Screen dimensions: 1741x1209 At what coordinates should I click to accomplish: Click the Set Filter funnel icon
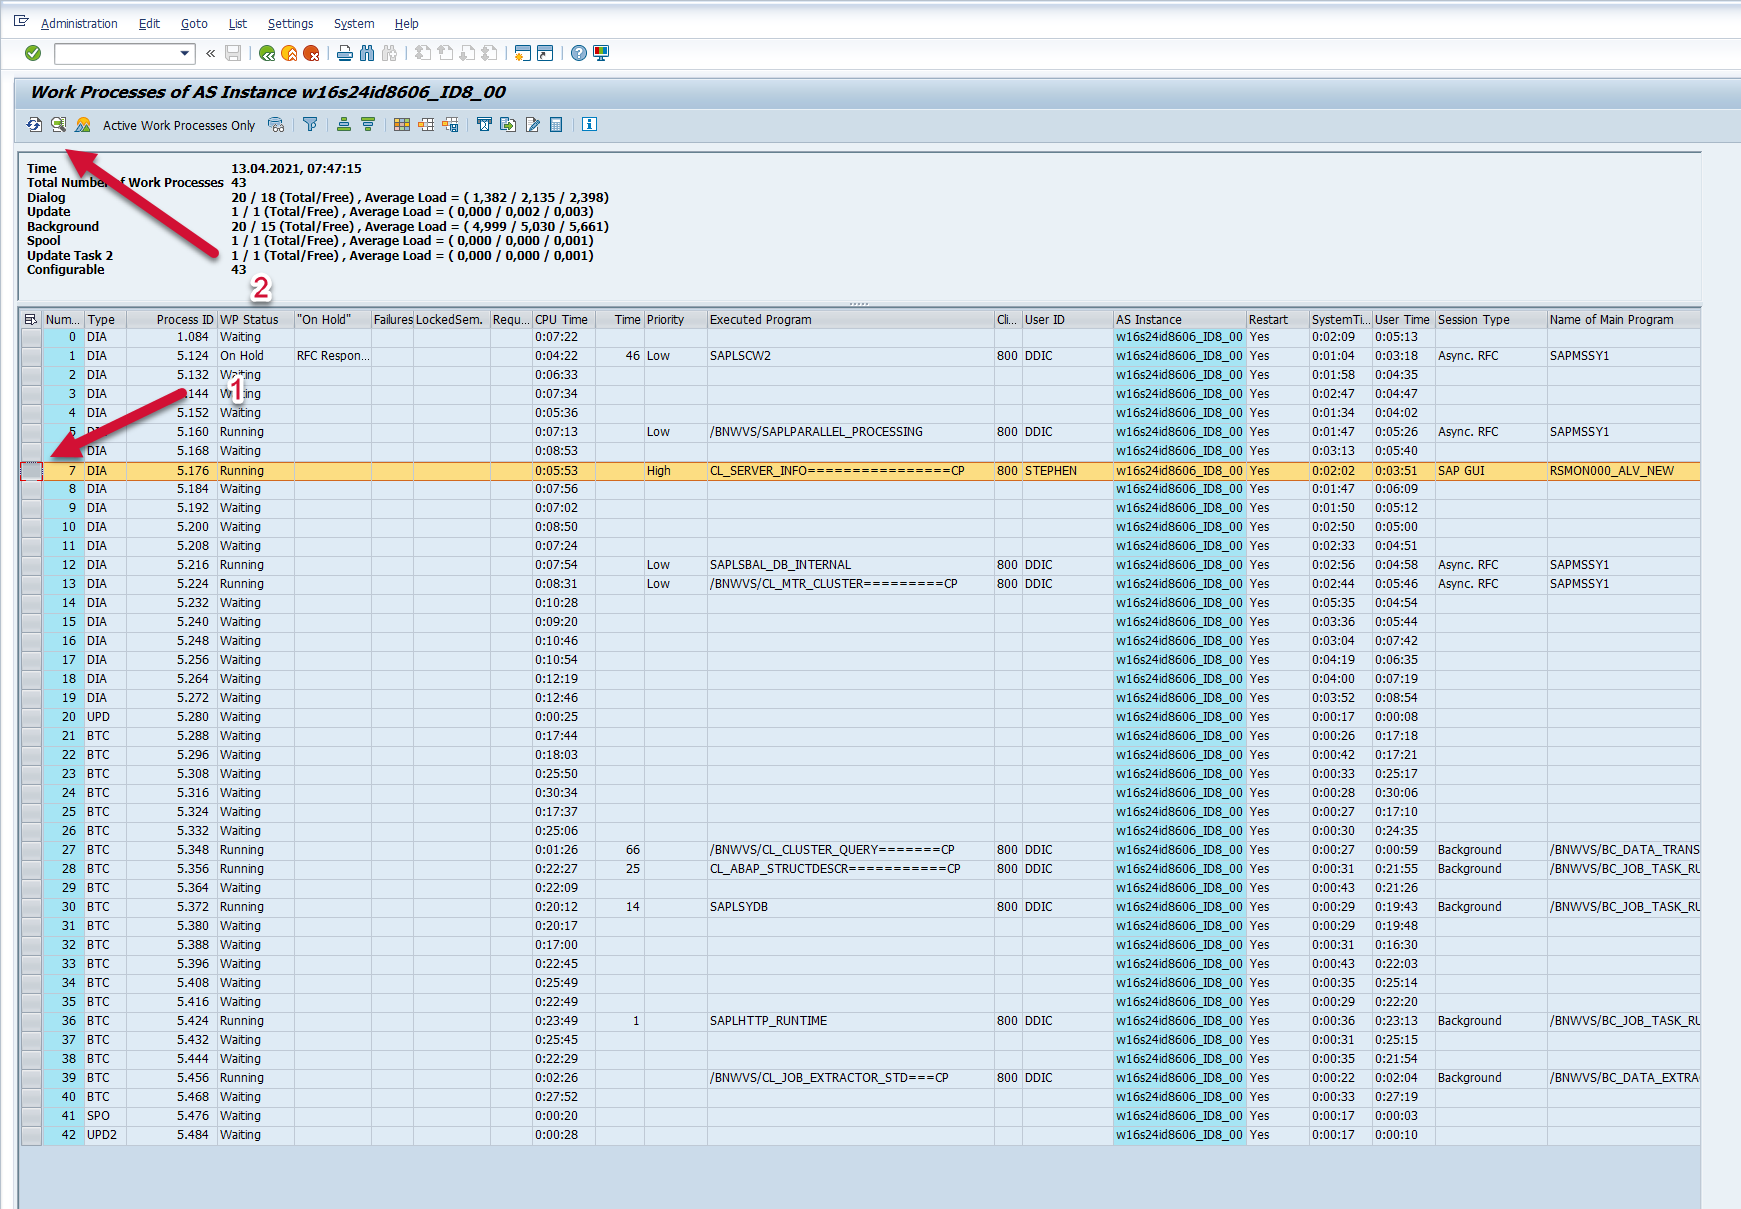click(310, 125)
